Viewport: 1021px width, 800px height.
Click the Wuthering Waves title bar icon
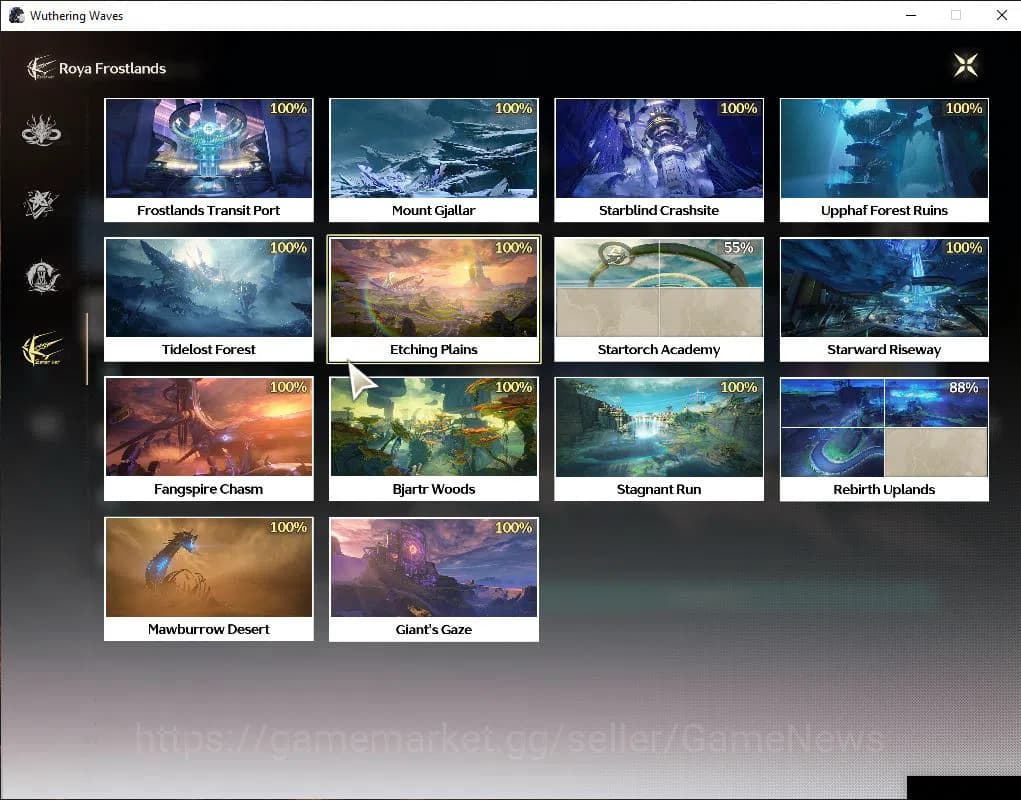click(16, 15)
